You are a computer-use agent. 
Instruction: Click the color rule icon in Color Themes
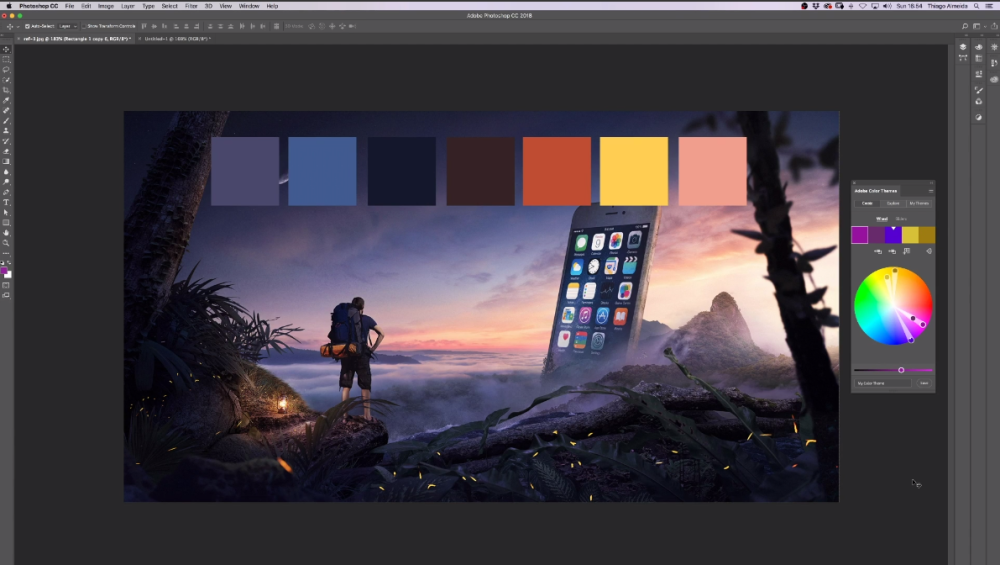click(929, 251)
